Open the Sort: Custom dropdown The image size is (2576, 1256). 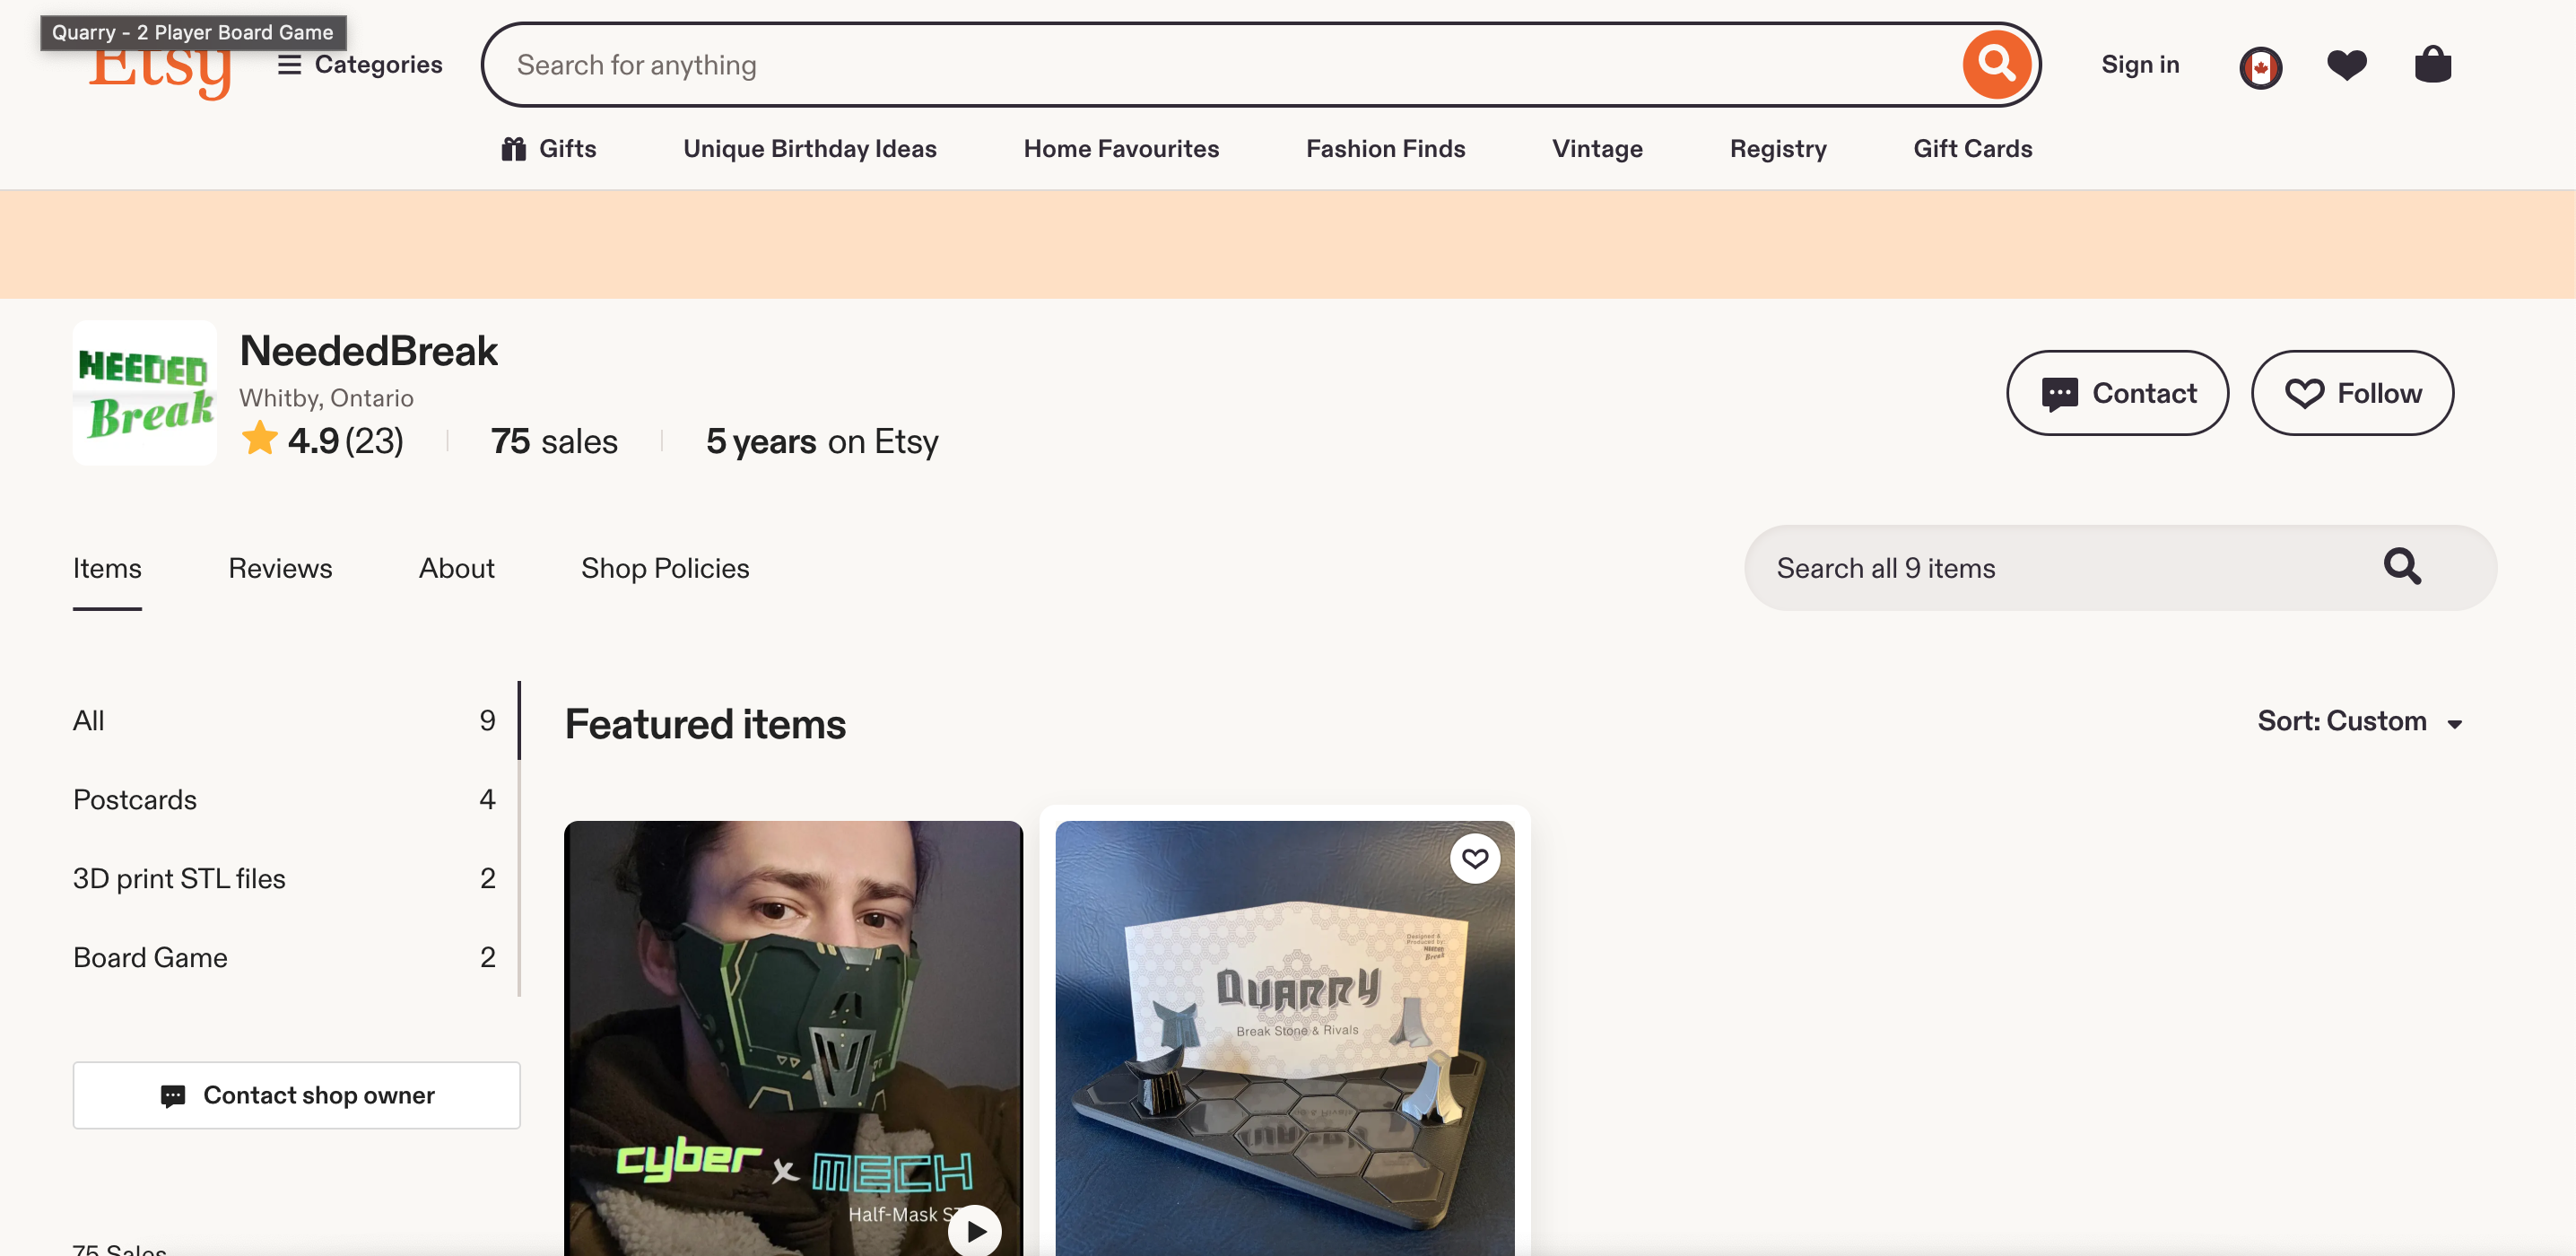click(2359, 721)
